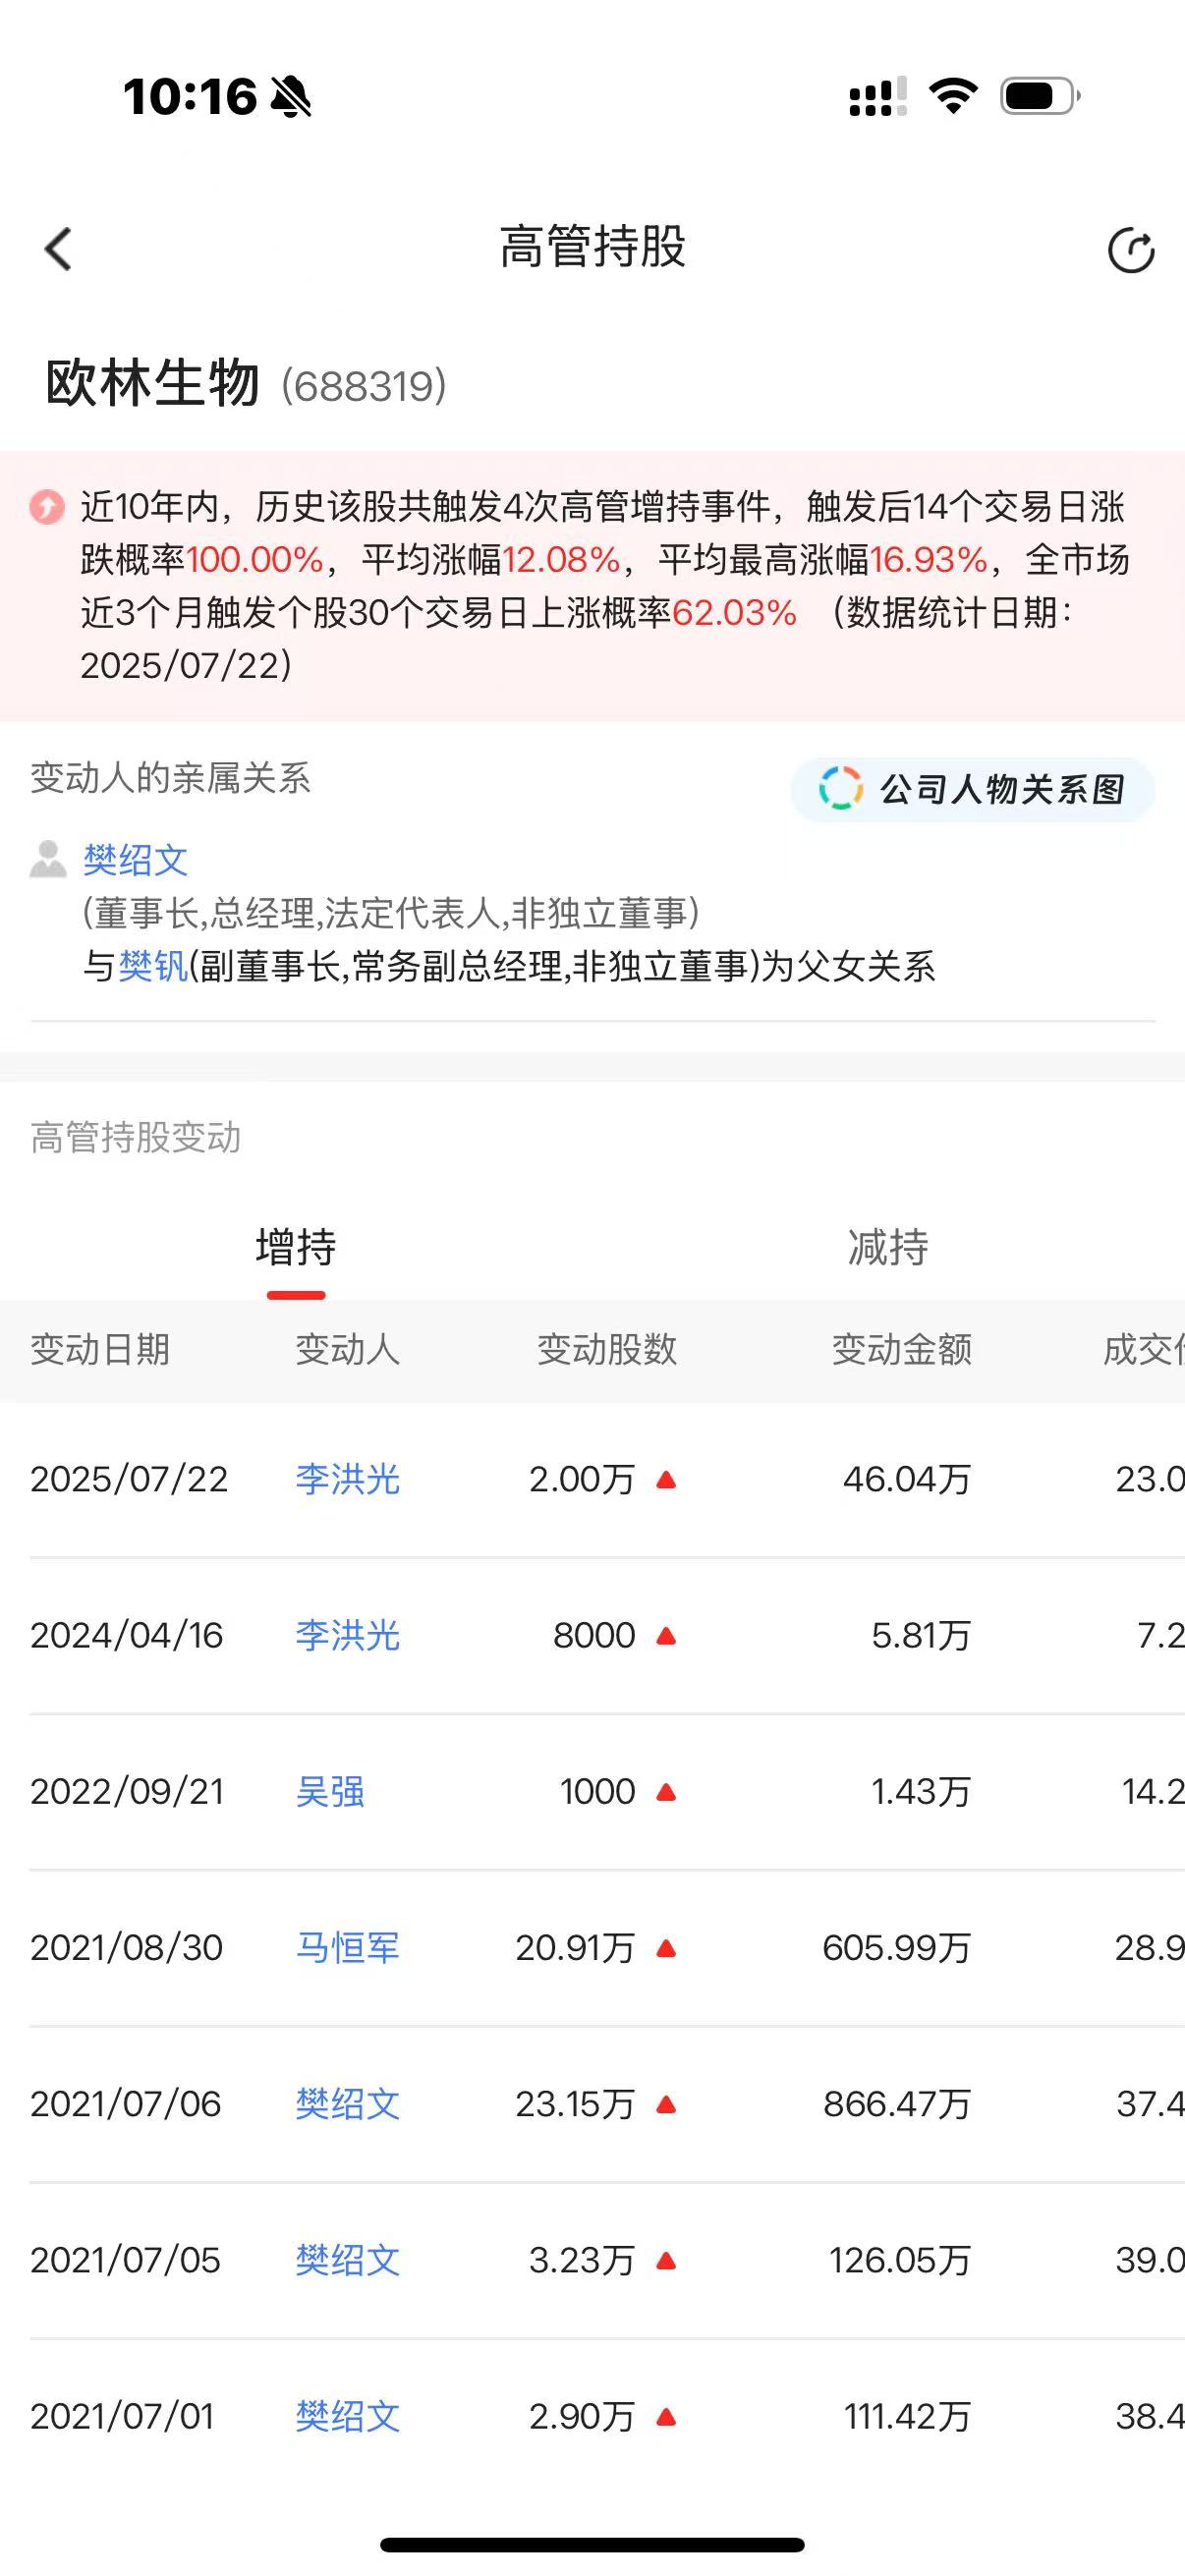1185x2576 pixels.
Task: Tap the 高管持股 page title
Action: pos(593,246)
